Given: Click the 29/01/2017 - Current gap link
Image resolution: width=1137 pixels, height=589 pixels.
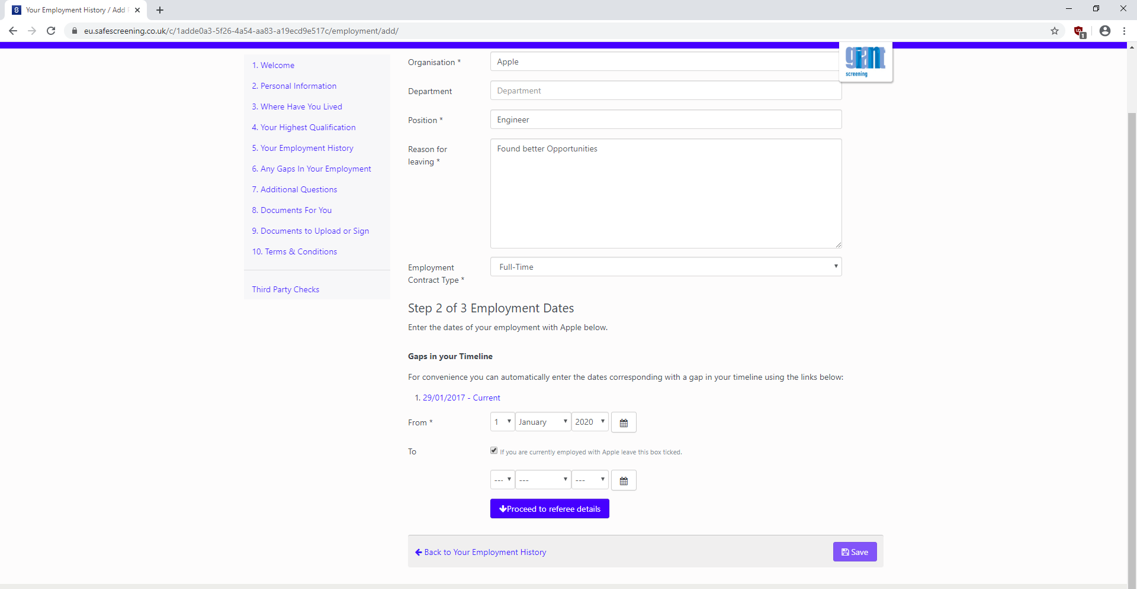Looking at the screenshot, I should tap(461, 396).
